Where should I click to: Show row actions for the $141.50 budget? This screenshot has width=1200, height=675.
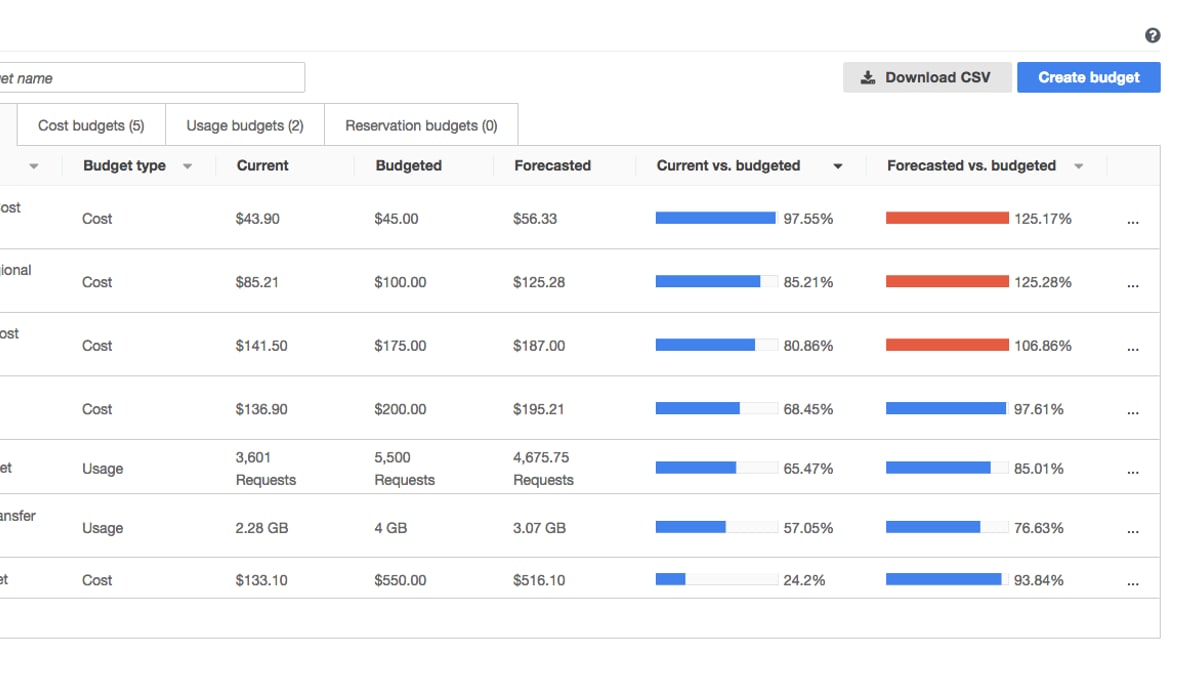(x=1133, y=349)
